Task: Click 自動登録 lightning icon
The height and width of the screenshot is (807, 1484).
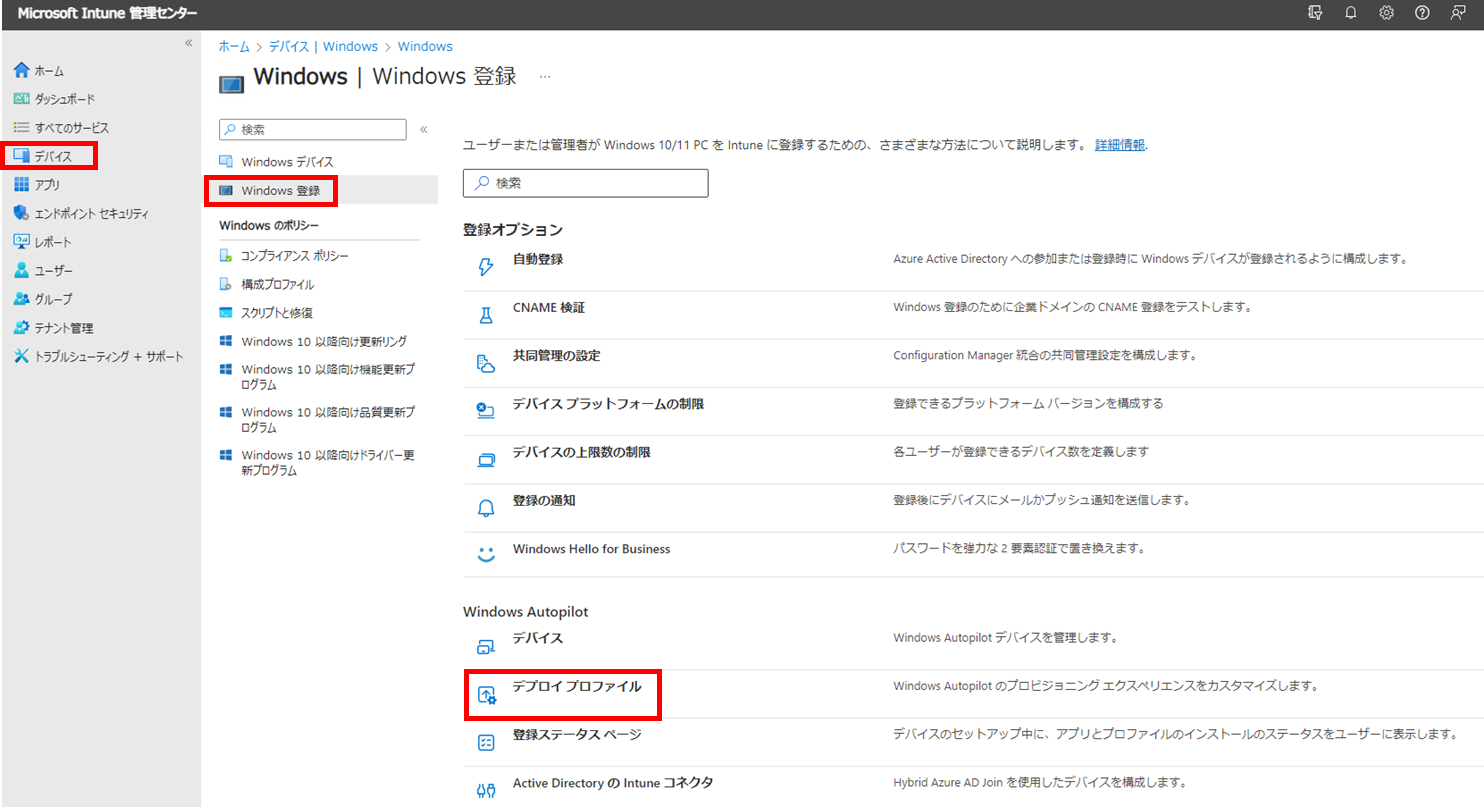Action: [486, 267]
